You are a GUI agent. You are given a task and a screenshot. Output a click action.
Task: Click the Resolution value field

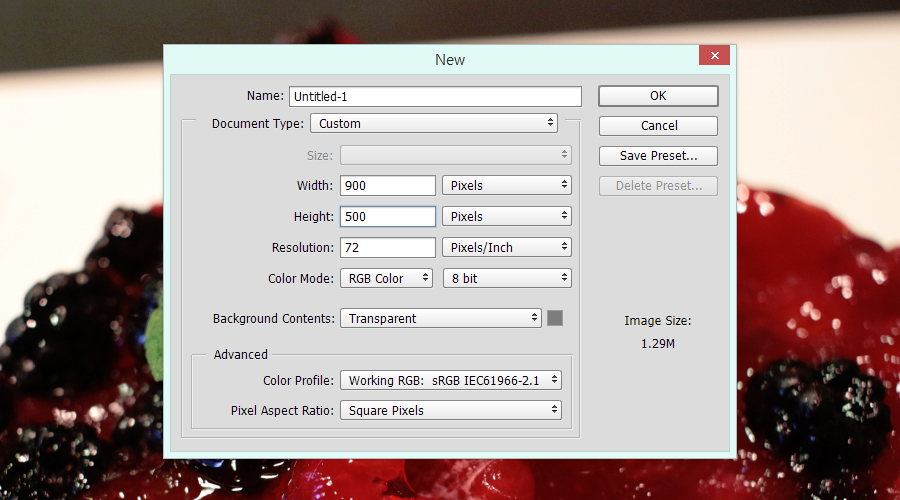(x=388, y=248)
